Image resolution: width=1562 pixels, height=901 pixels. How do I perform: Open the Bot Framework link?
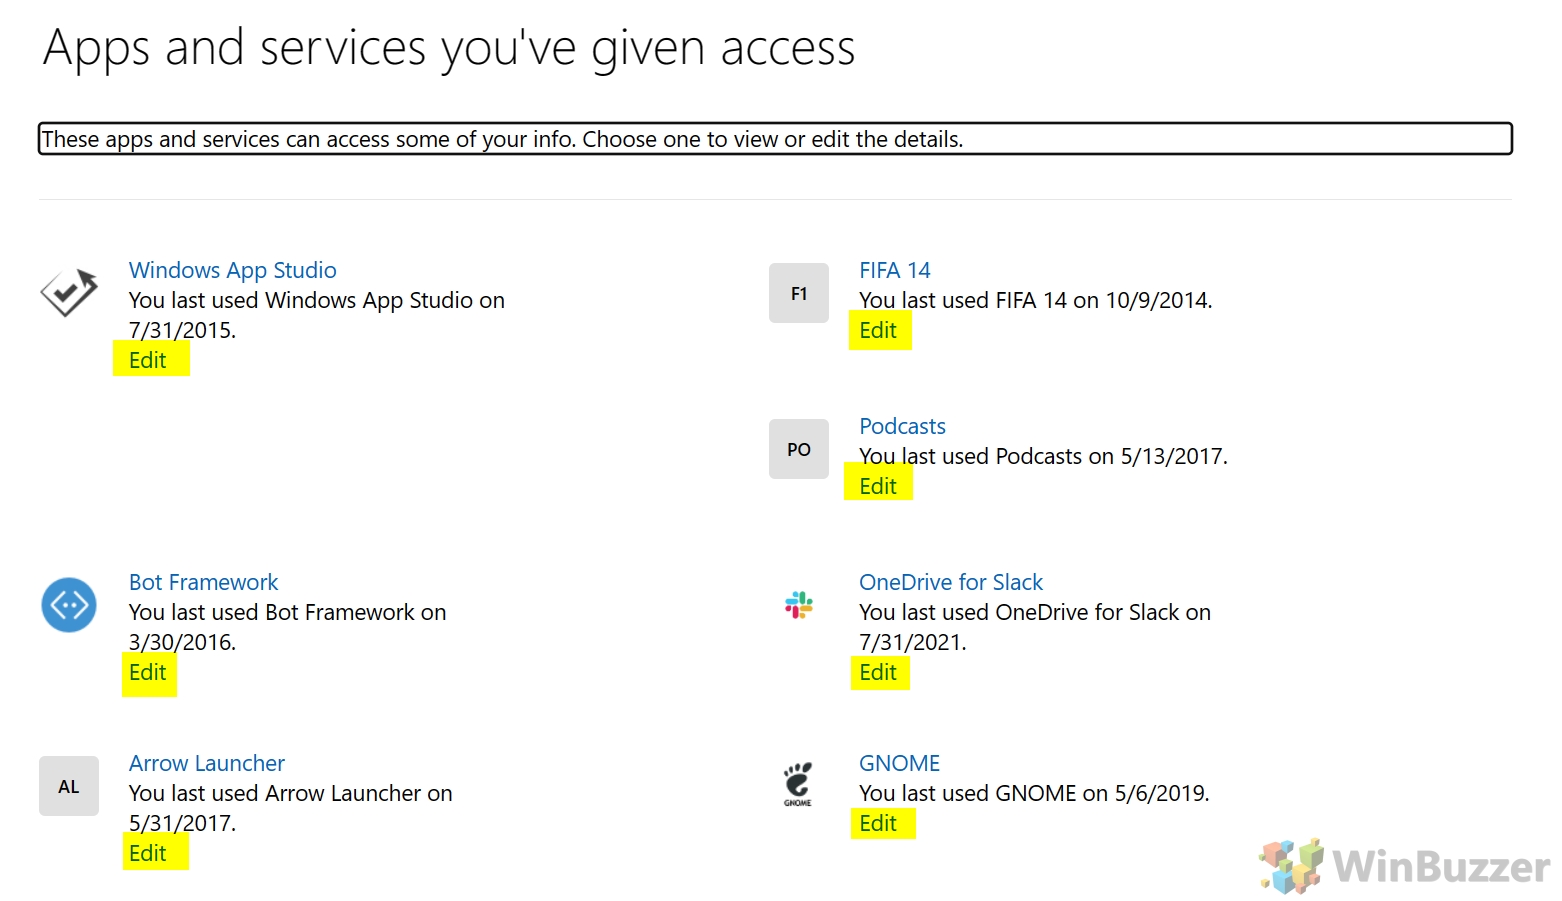[204, 582]
